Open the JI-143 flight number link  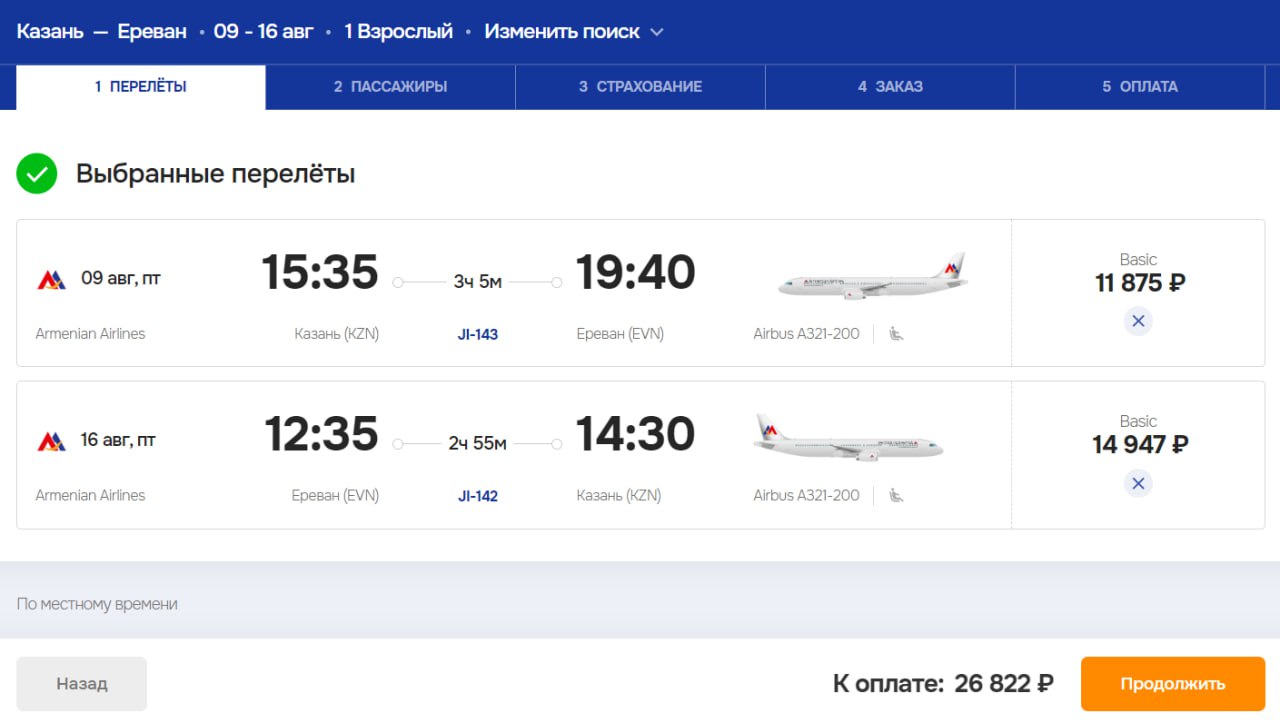pos(478,334)
